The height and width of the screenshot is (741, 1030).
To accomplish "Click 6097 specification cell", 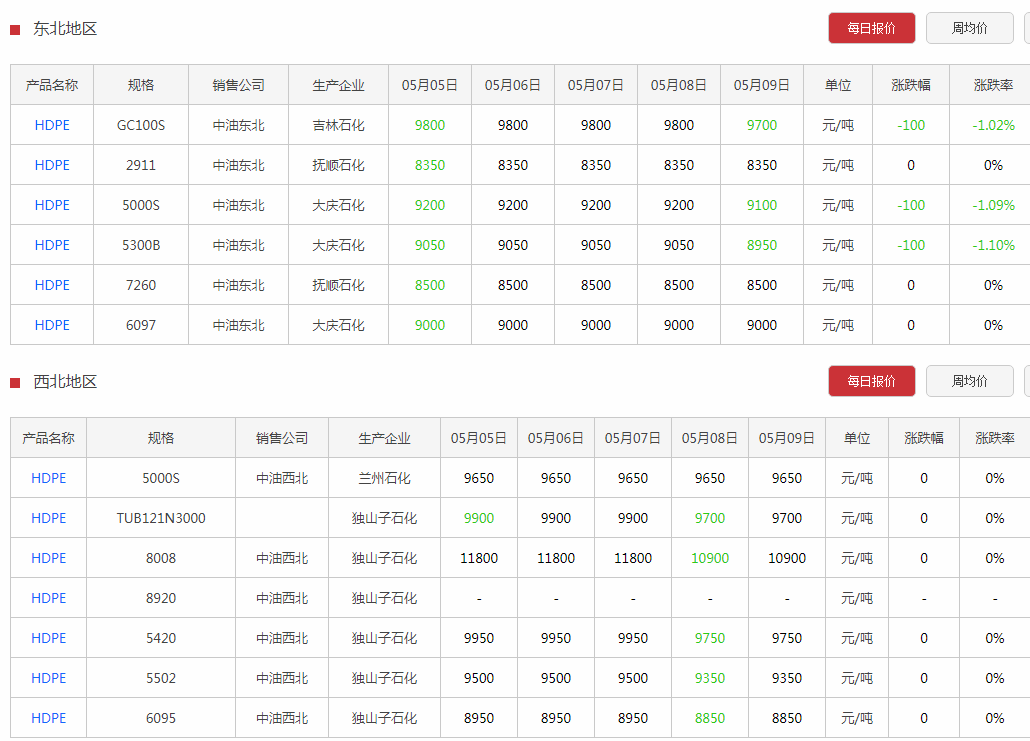I will tap(141, 325).
